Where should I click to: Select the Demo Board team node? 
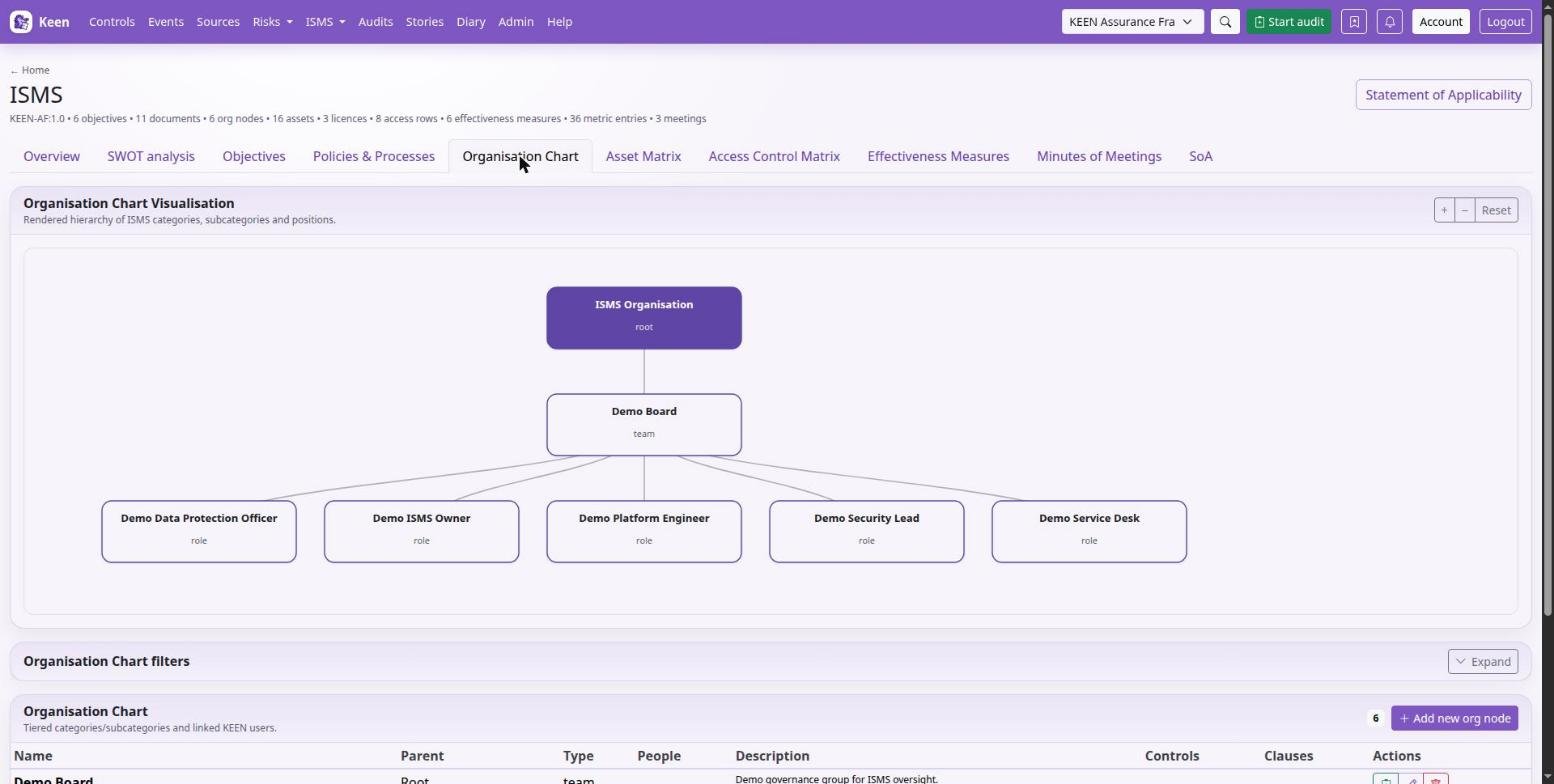[644, 425]
